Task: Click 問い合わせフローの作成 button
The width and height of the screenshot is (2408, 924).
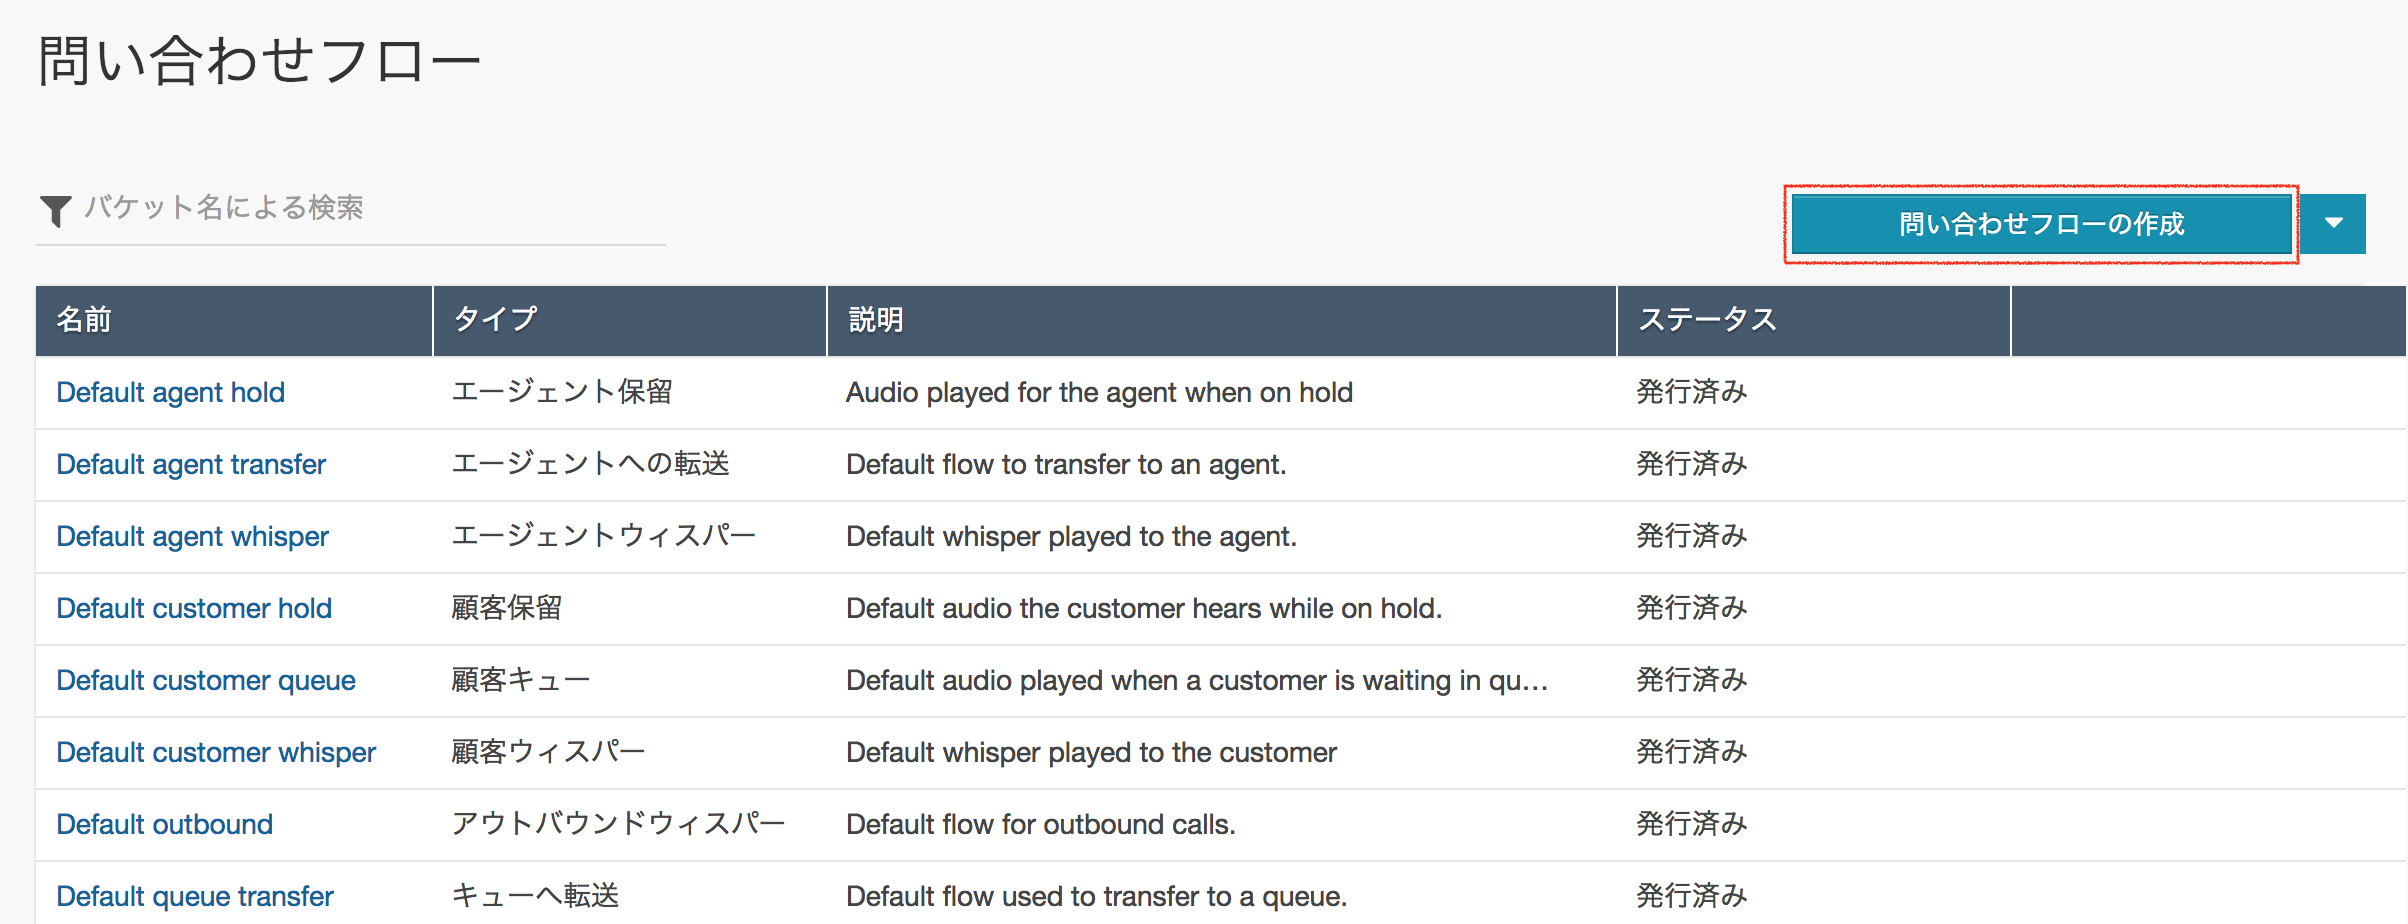Action: pos(2040,224)
